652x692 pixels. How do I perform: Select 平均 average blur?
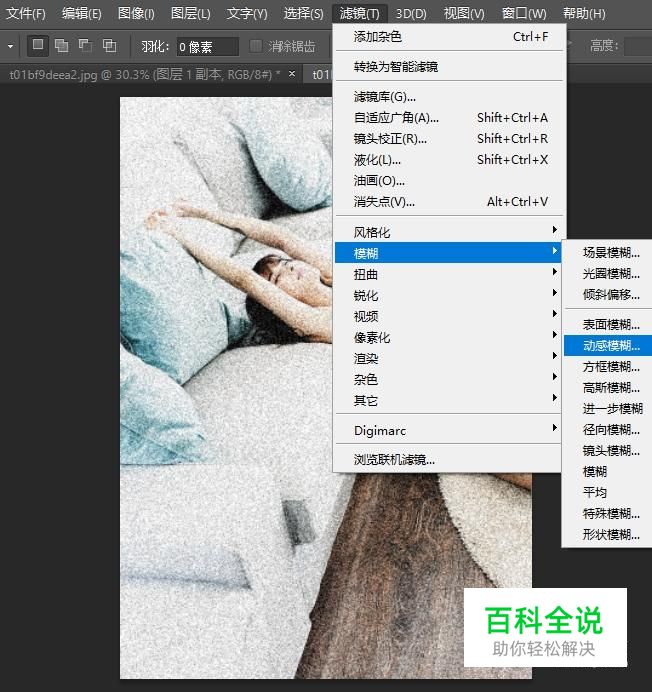tap(608, 493)
